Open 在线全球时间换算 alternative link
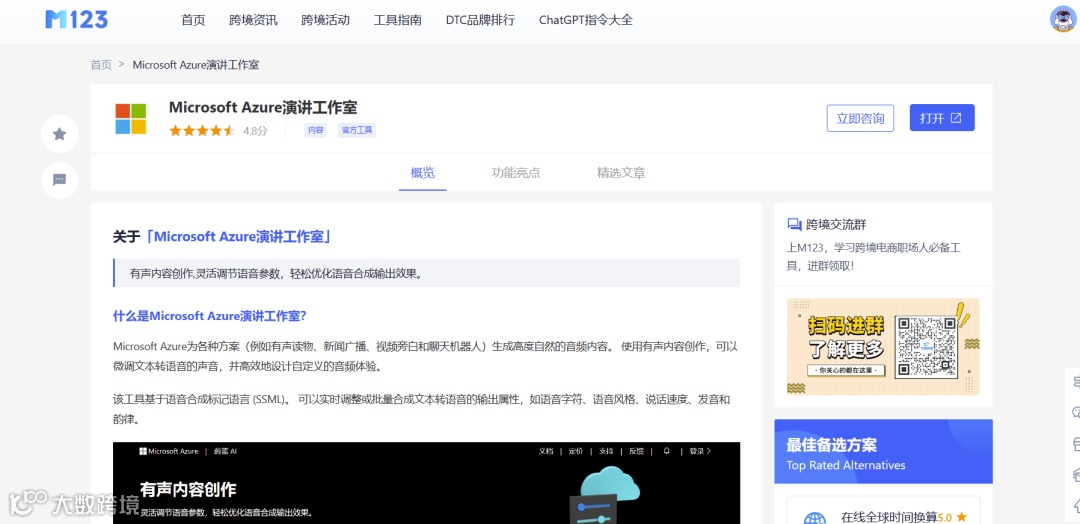Viewport: 1080px width, 524px height. tap(889, 516)
